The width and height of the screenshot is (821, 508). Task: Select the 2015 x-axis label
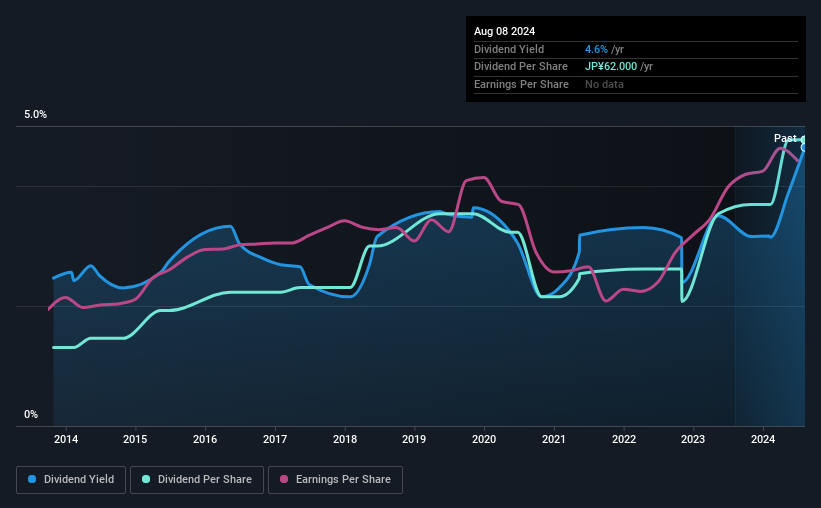pos(135,438)
